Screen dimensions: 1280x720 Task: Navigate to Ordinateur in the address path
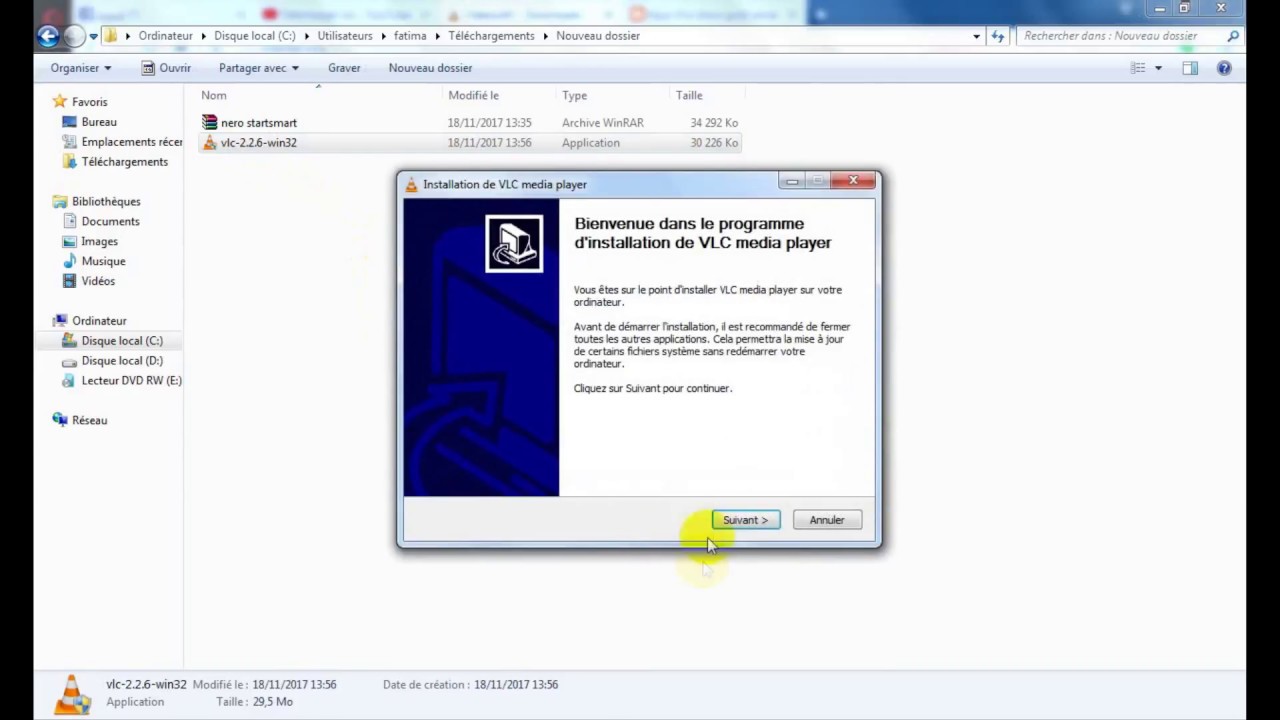(x=166, y=36)
